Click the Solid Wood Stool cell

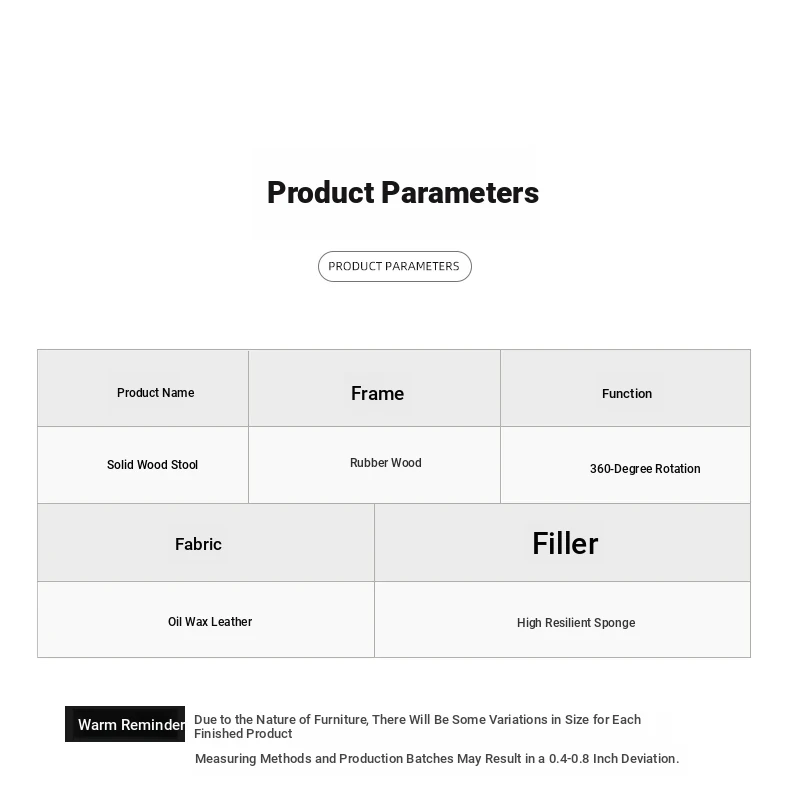(152, 465)
